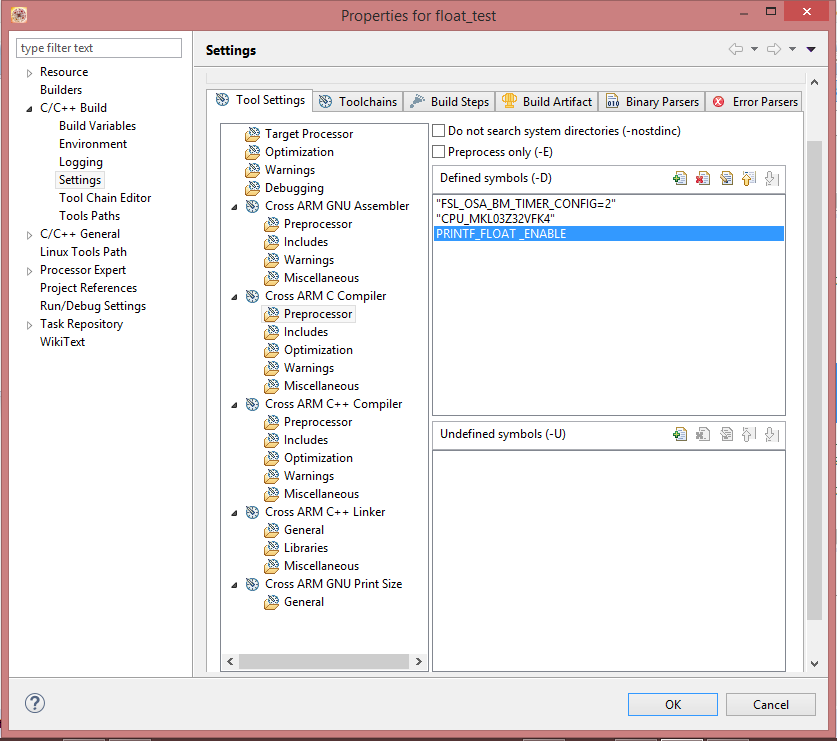Click the Cross ARM GNU Print Size icon
The width and height of the screenshot is (837, 741).
pyautogui.click(x=252, y=584)
